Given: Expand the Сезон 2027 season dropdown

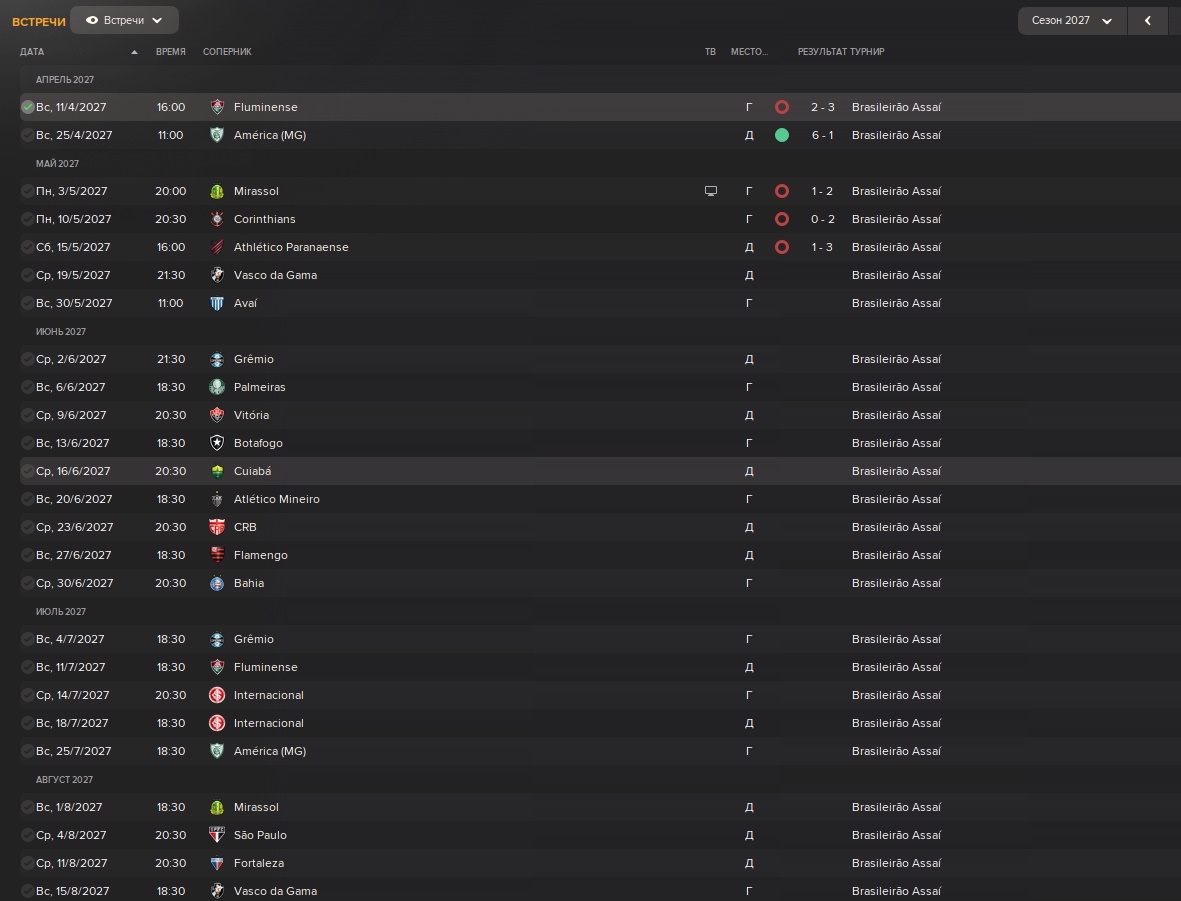Looking at the screenshot, I should coord(1072,20).
